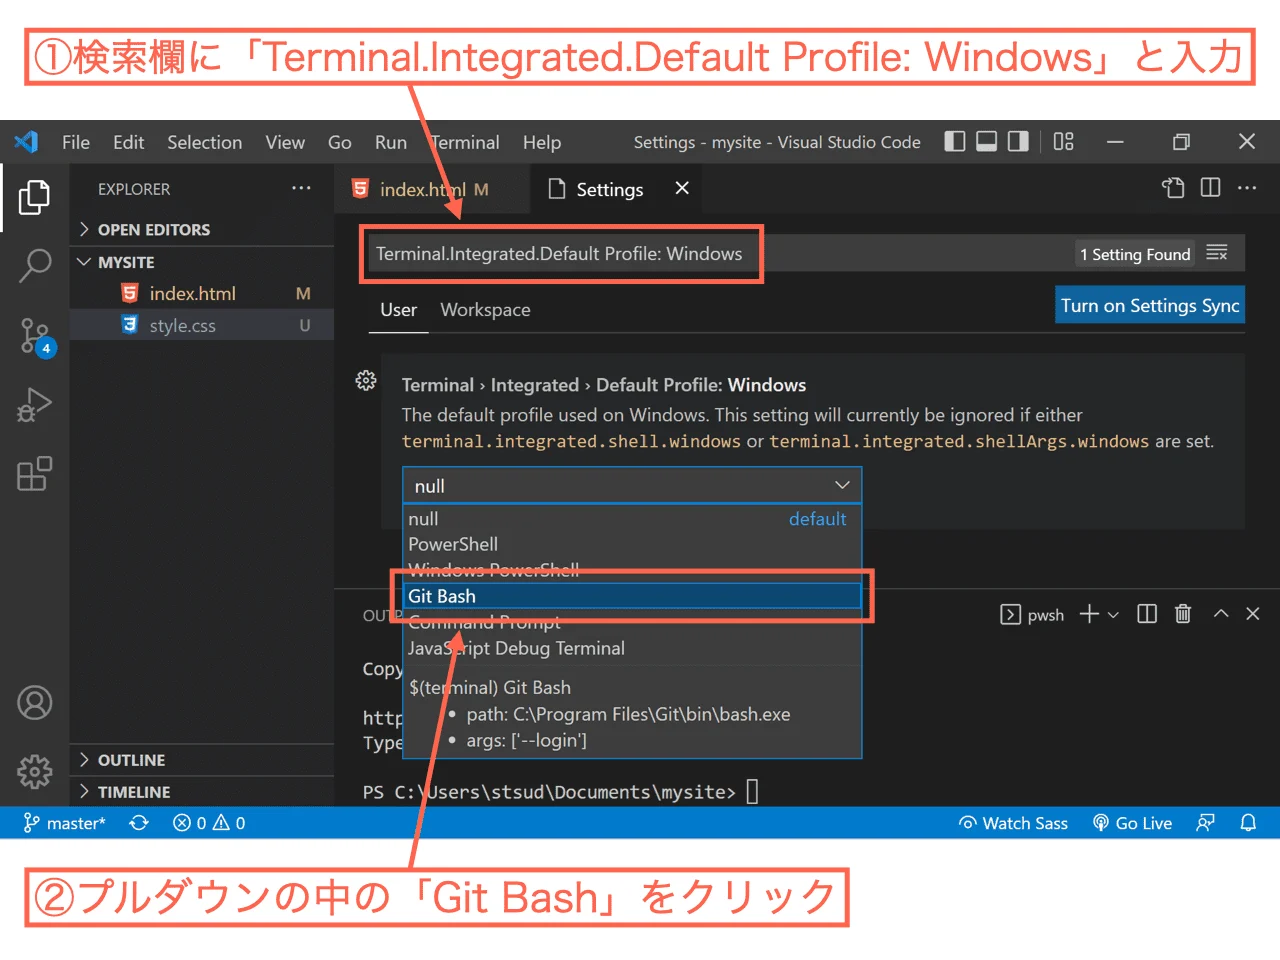Image resolution: width=1280 pixels, height=960 pixels.
Task: Click the settings search input field
Action: (x=562, y=253)
